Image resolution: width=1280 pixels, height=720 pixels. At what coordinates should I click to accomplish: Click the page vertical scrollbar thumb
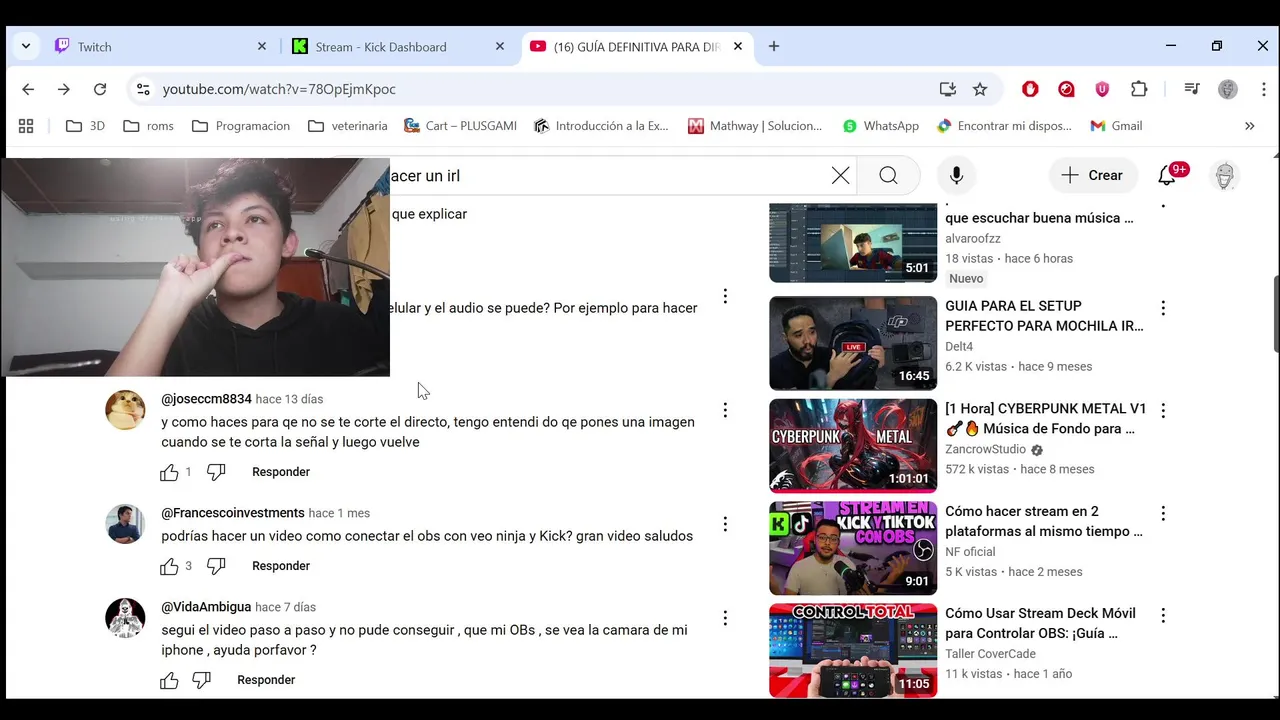pyautogui.click(x=1276, y=313)
